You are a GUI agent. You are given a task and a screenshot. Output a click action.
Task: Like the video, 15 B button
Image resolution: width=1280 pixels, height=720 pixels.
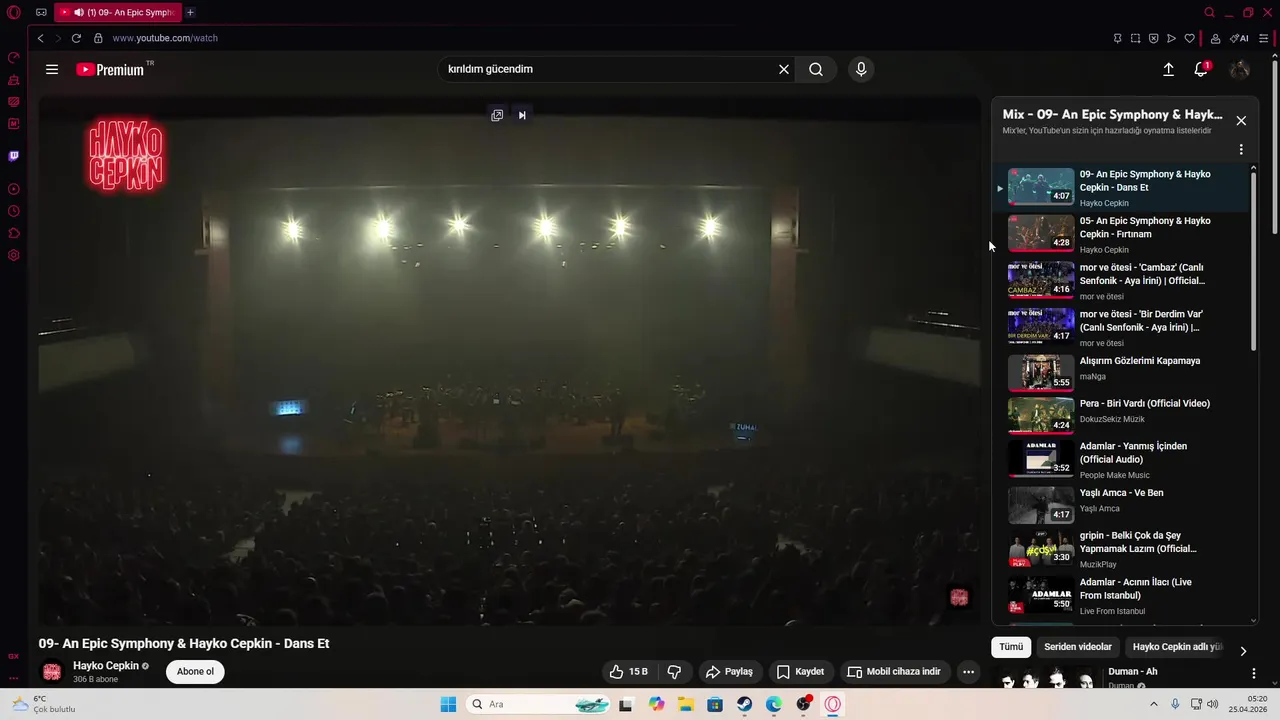629,671
